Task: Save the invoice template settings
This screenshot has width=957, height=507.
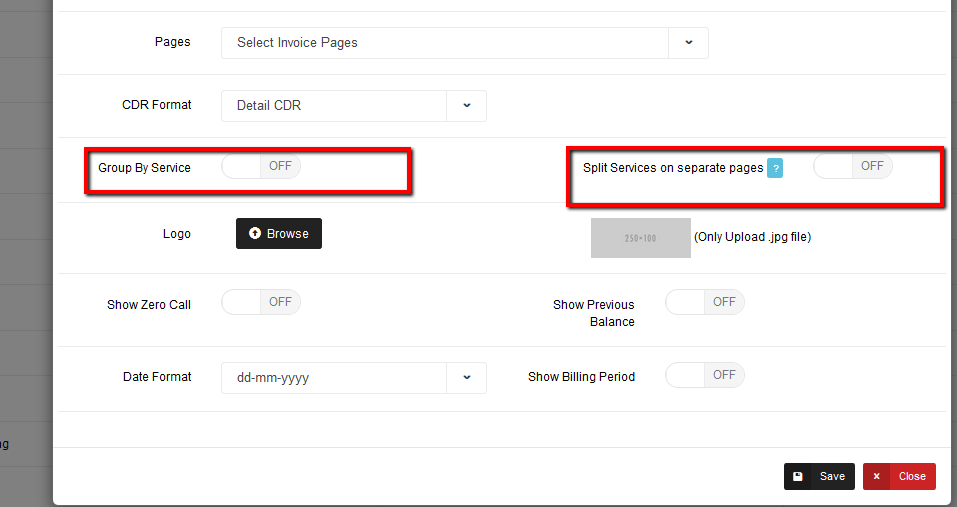Action: click(x=819, y=476)
